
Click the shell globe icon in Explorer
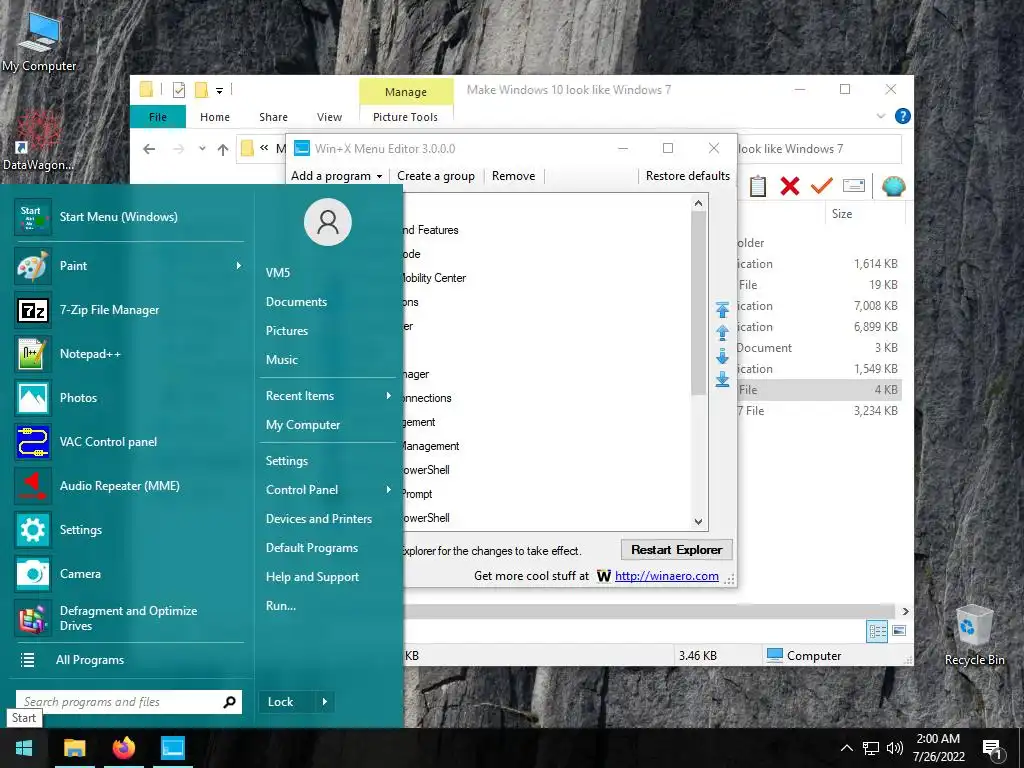point(893,187)
